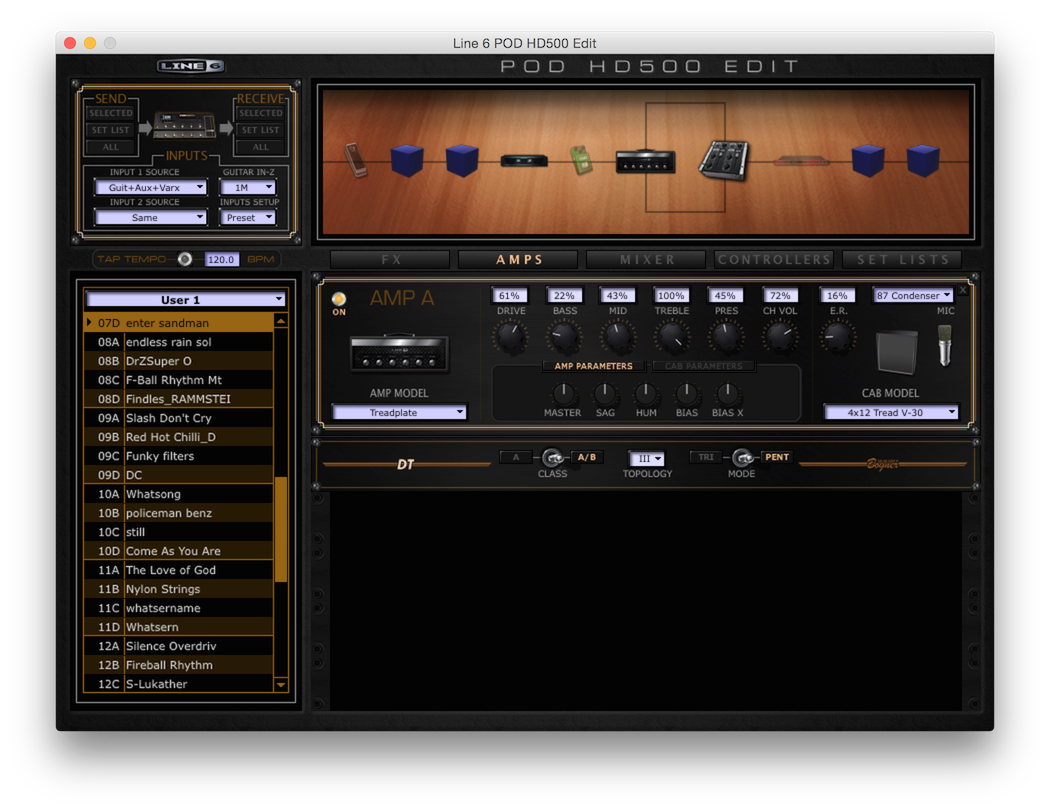The image size is (1050, 811).
Task: Select the AMP PARAMETERS sub-tab
Action: (x=593, y=366)
